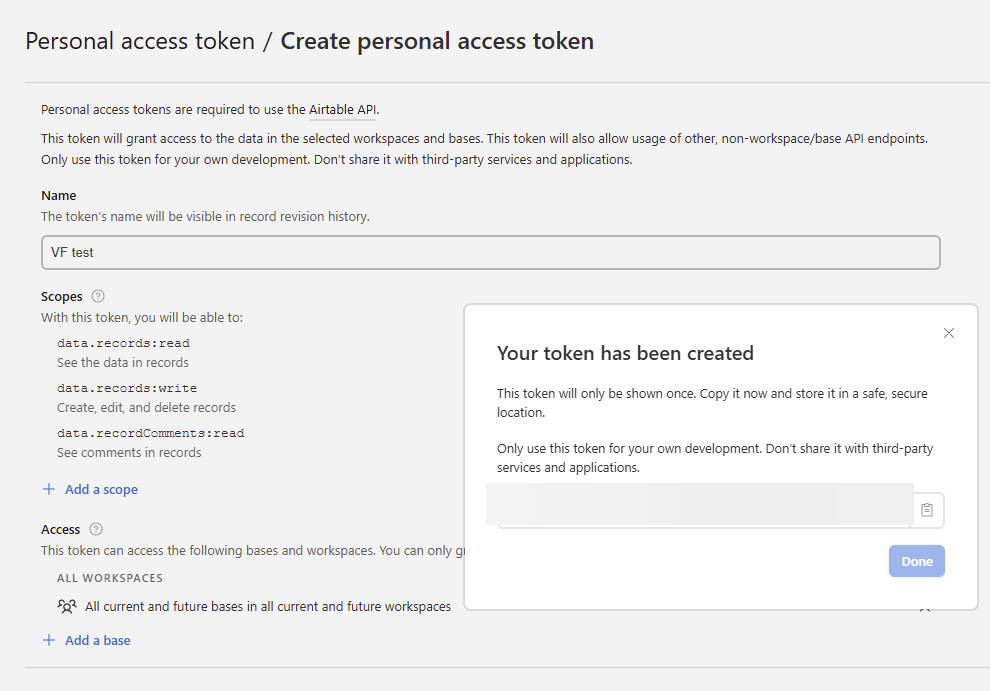Select the data.records:read scope text
The width and height of the screenshot is (990, 691).
(123, 344)
